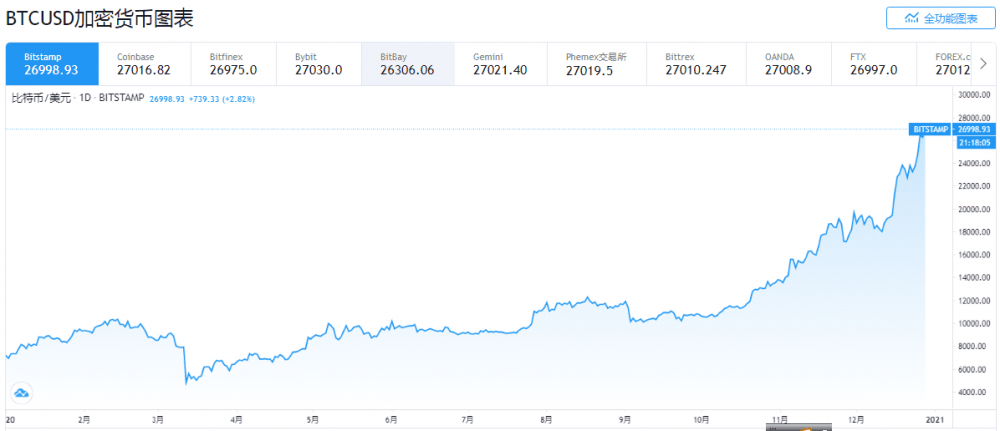Open the OANDA price tab
Screen dimensions: 1000x431
(x=785, y=64)
